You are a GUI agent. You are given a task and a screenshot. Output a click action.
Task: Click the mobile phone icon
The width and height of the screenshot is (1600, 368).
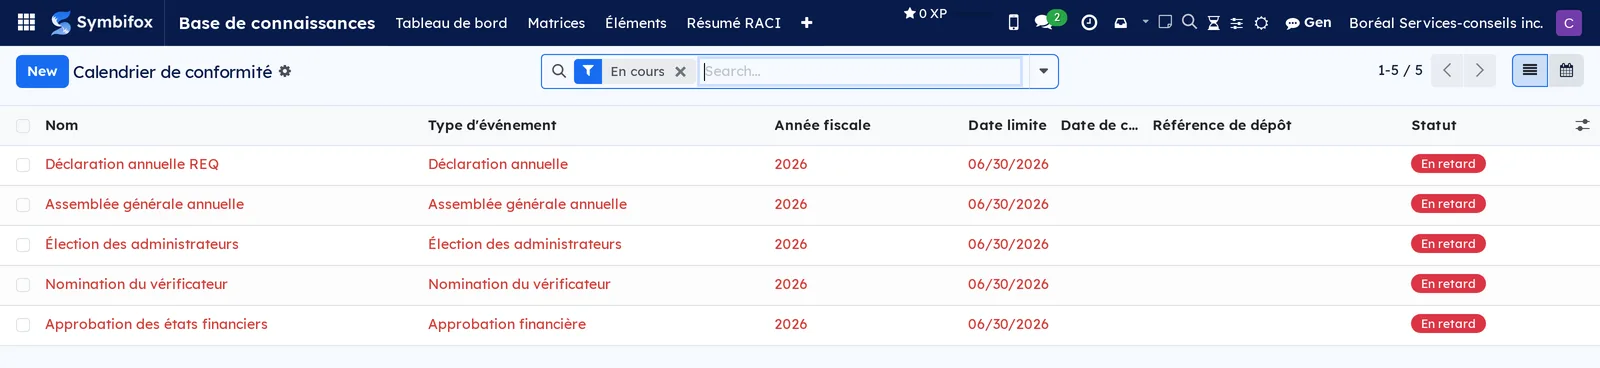click(1013, 22)
